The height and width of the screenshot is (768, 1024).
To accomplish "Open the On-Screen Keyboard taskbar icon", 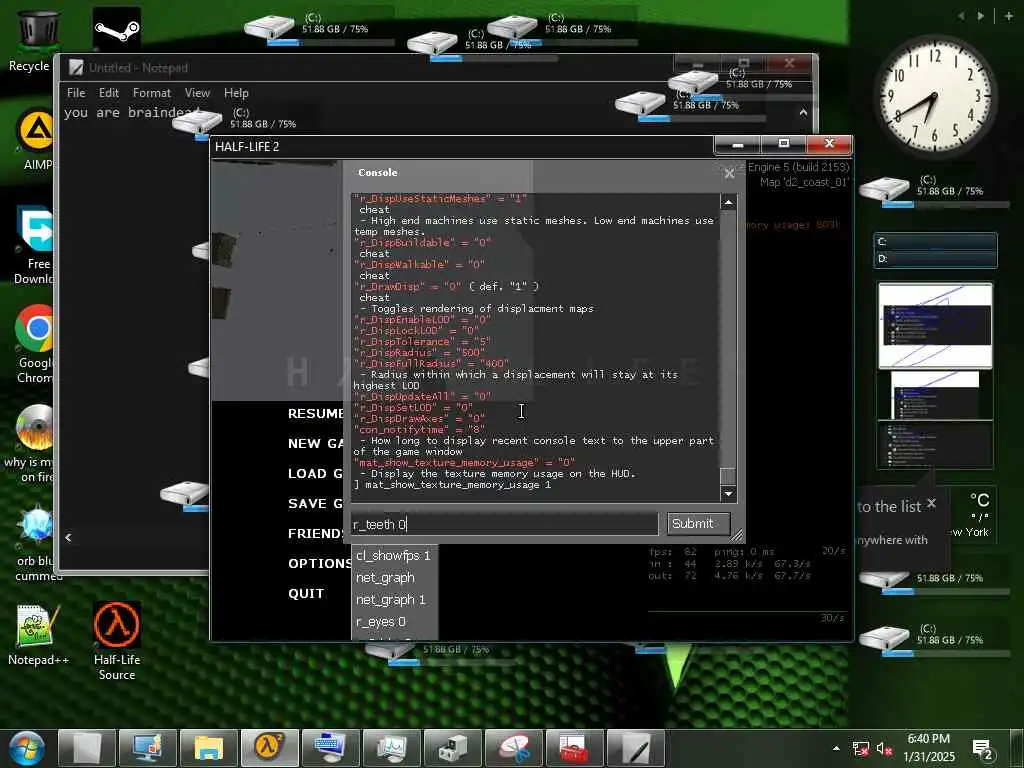I will (x=330, y=748).
